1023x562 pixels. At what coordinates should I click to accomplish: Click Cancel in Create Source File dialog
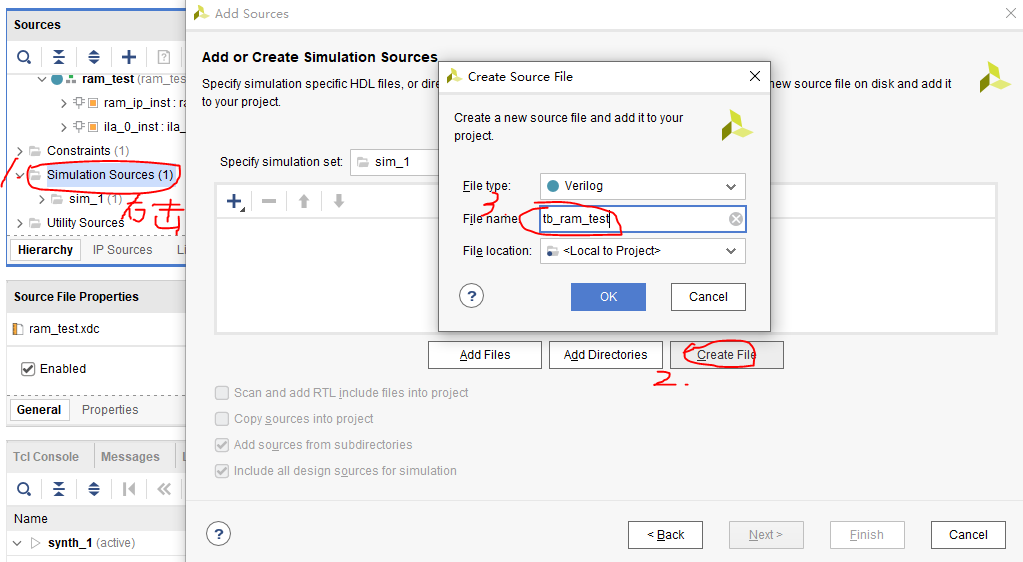click(x=708, y=297)
